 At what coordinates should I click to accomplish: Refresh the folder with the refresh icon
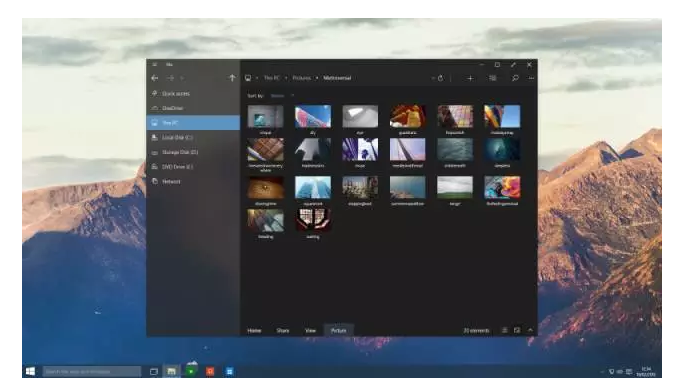[x=440, y=78]
